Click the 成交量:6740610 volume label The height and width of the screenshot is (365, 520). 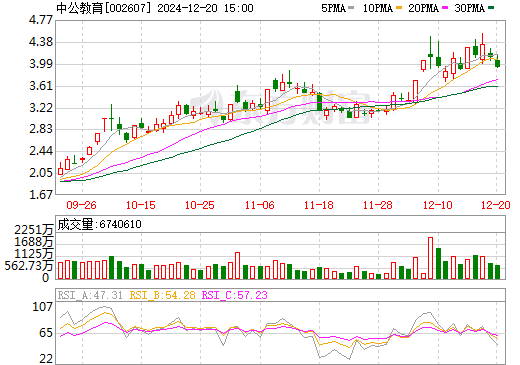point(99,224)
